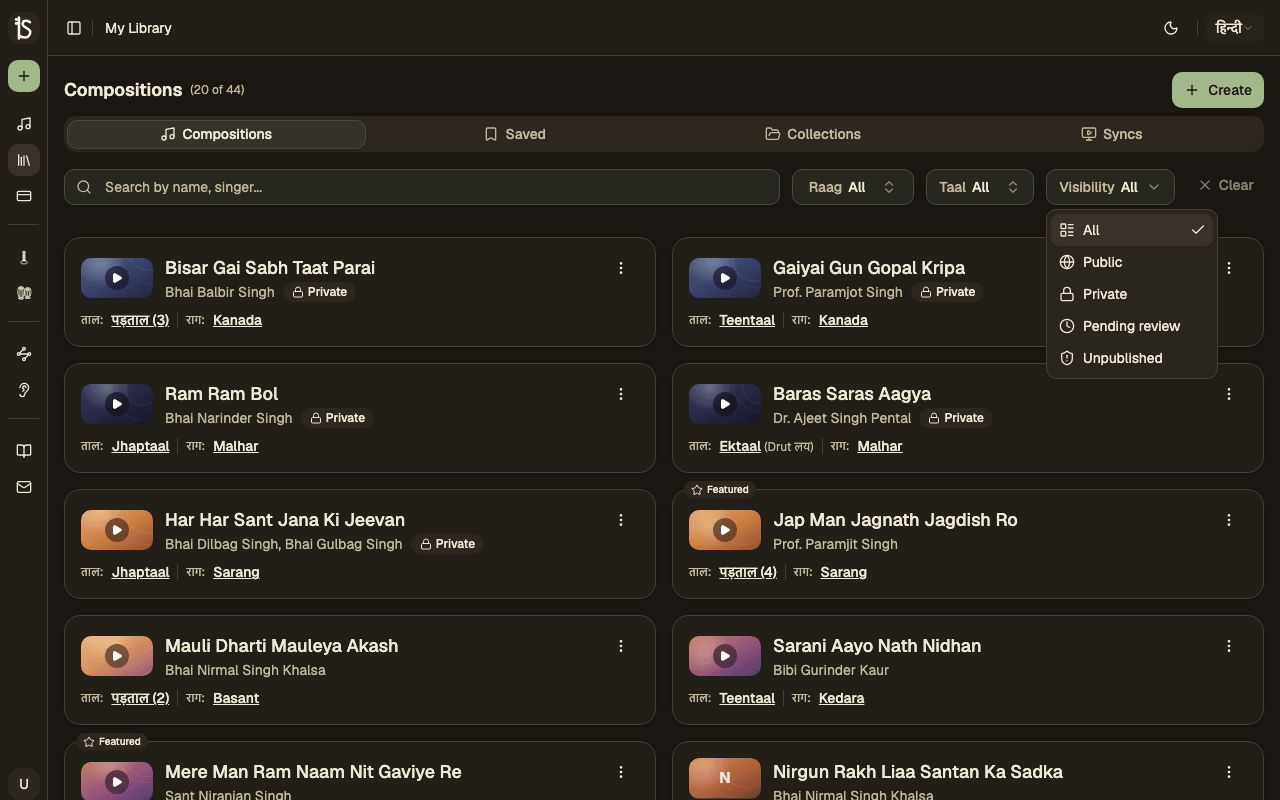Open the mail icon in the sidebar
Viewport: 1280px width, 800px height.
24,487
